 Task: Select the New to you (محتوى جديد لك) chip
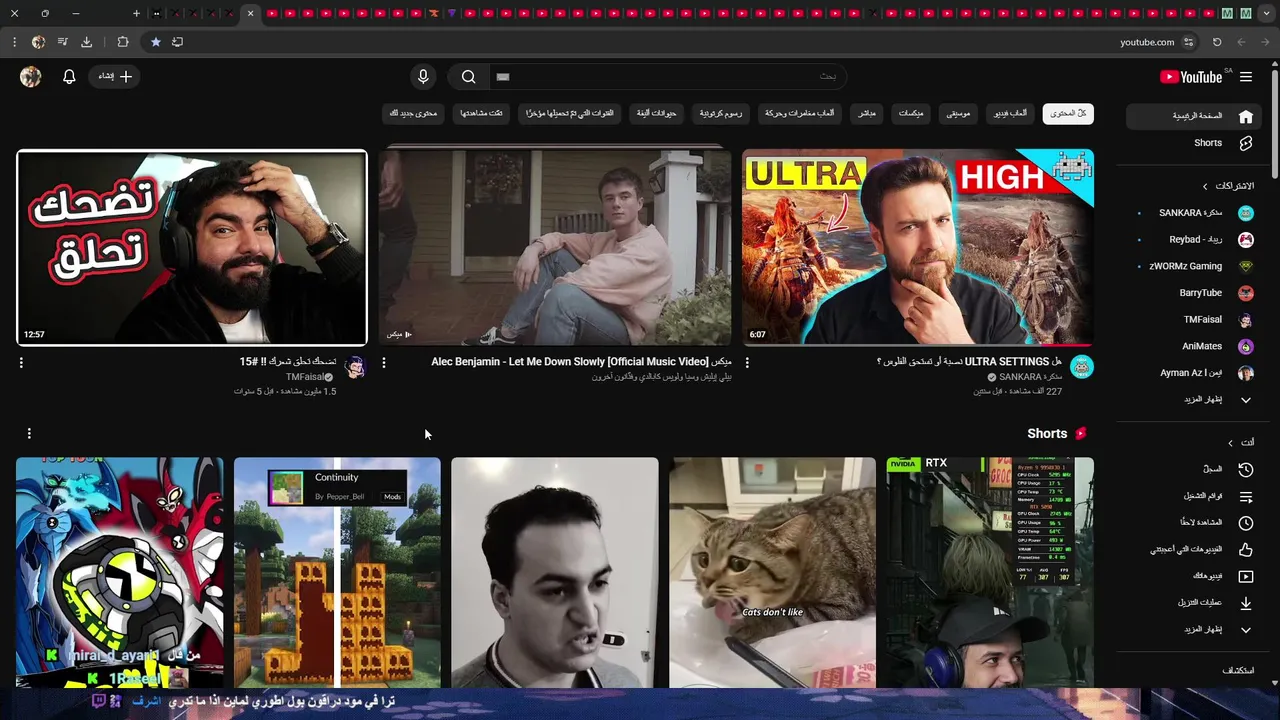point(413,114)
